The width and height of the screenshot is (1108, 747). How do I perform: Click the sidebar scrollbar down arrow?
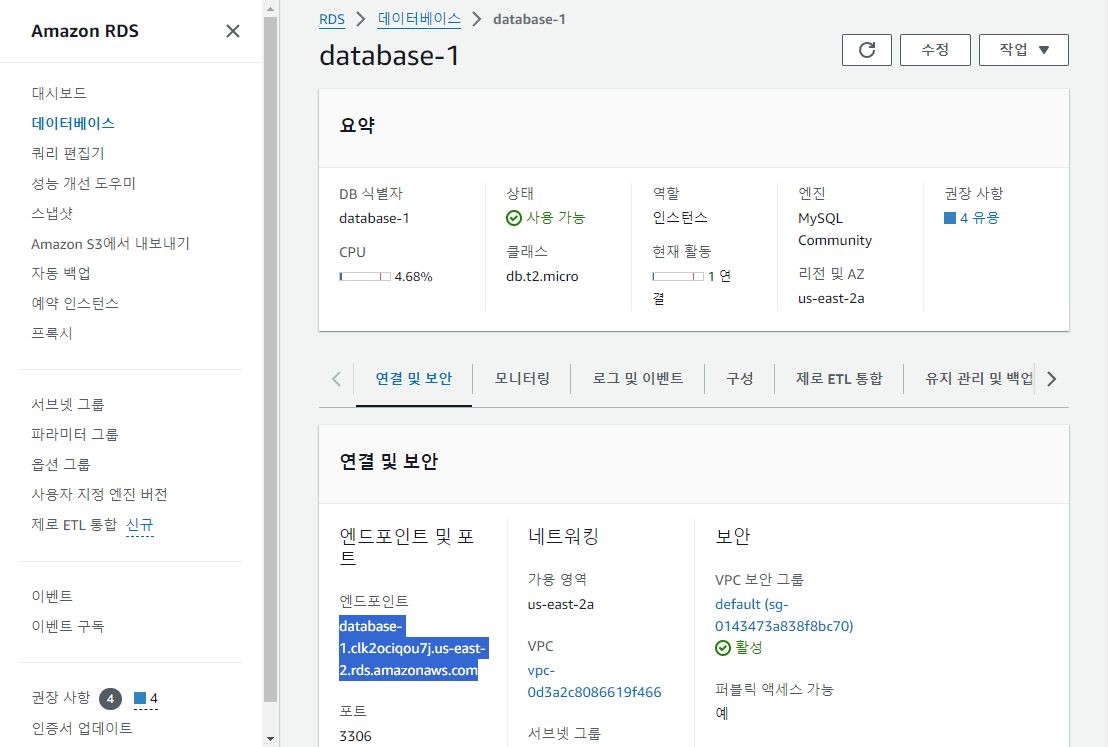270,739
